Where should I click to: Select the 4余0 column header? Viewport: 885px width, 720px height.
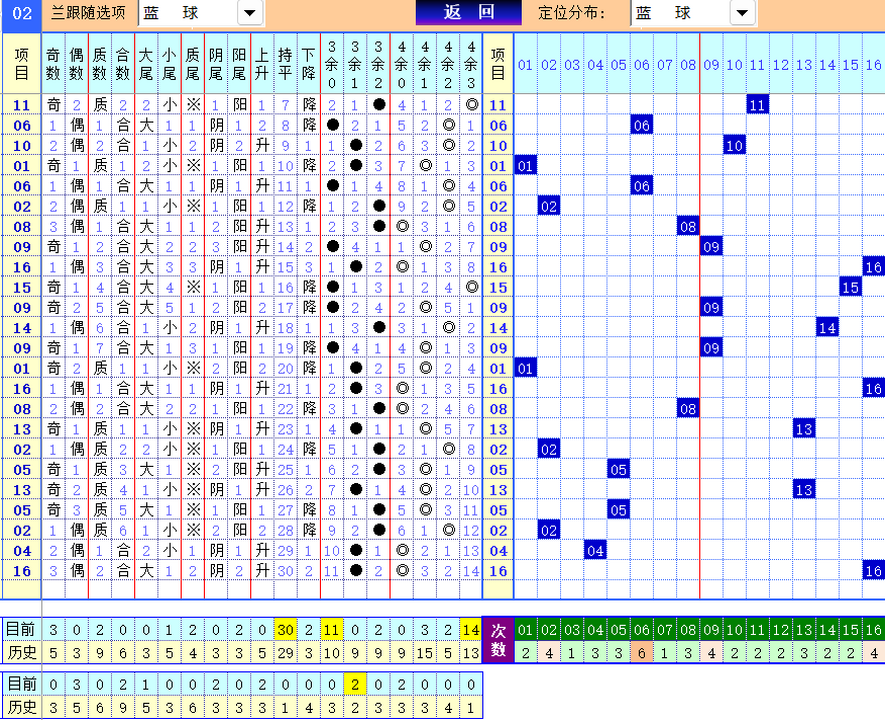[x=401, y=63]
